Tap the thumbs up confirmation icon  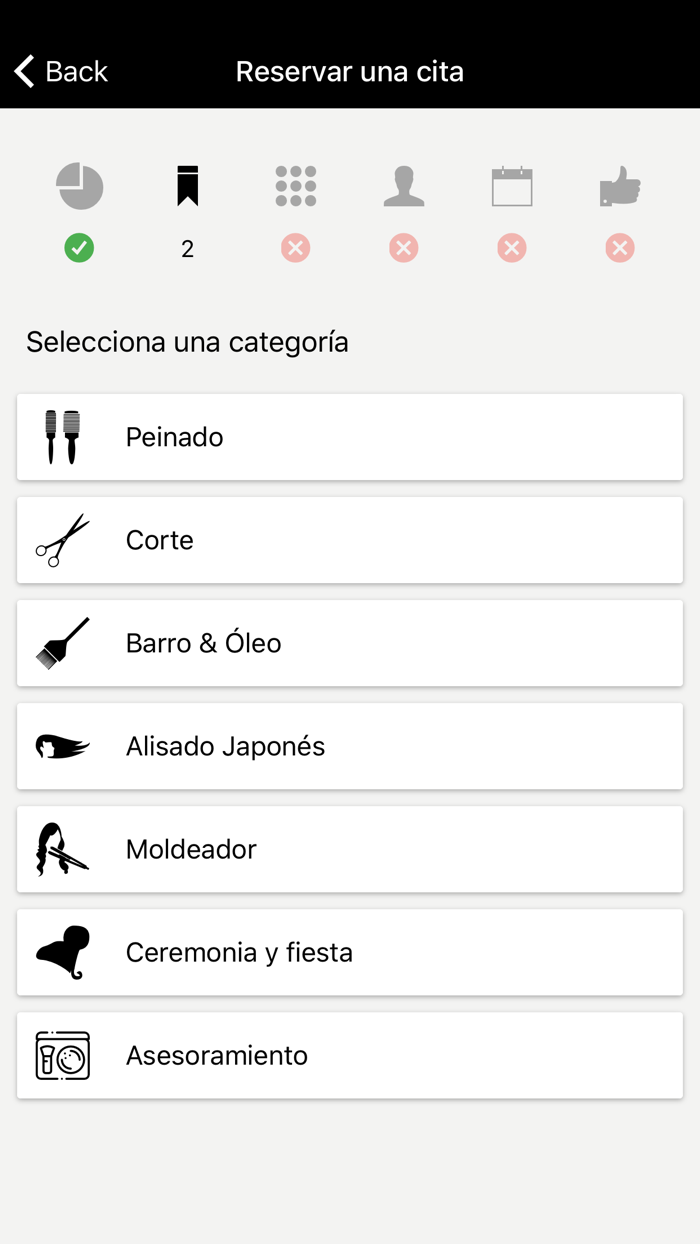(x=619, y=186)
